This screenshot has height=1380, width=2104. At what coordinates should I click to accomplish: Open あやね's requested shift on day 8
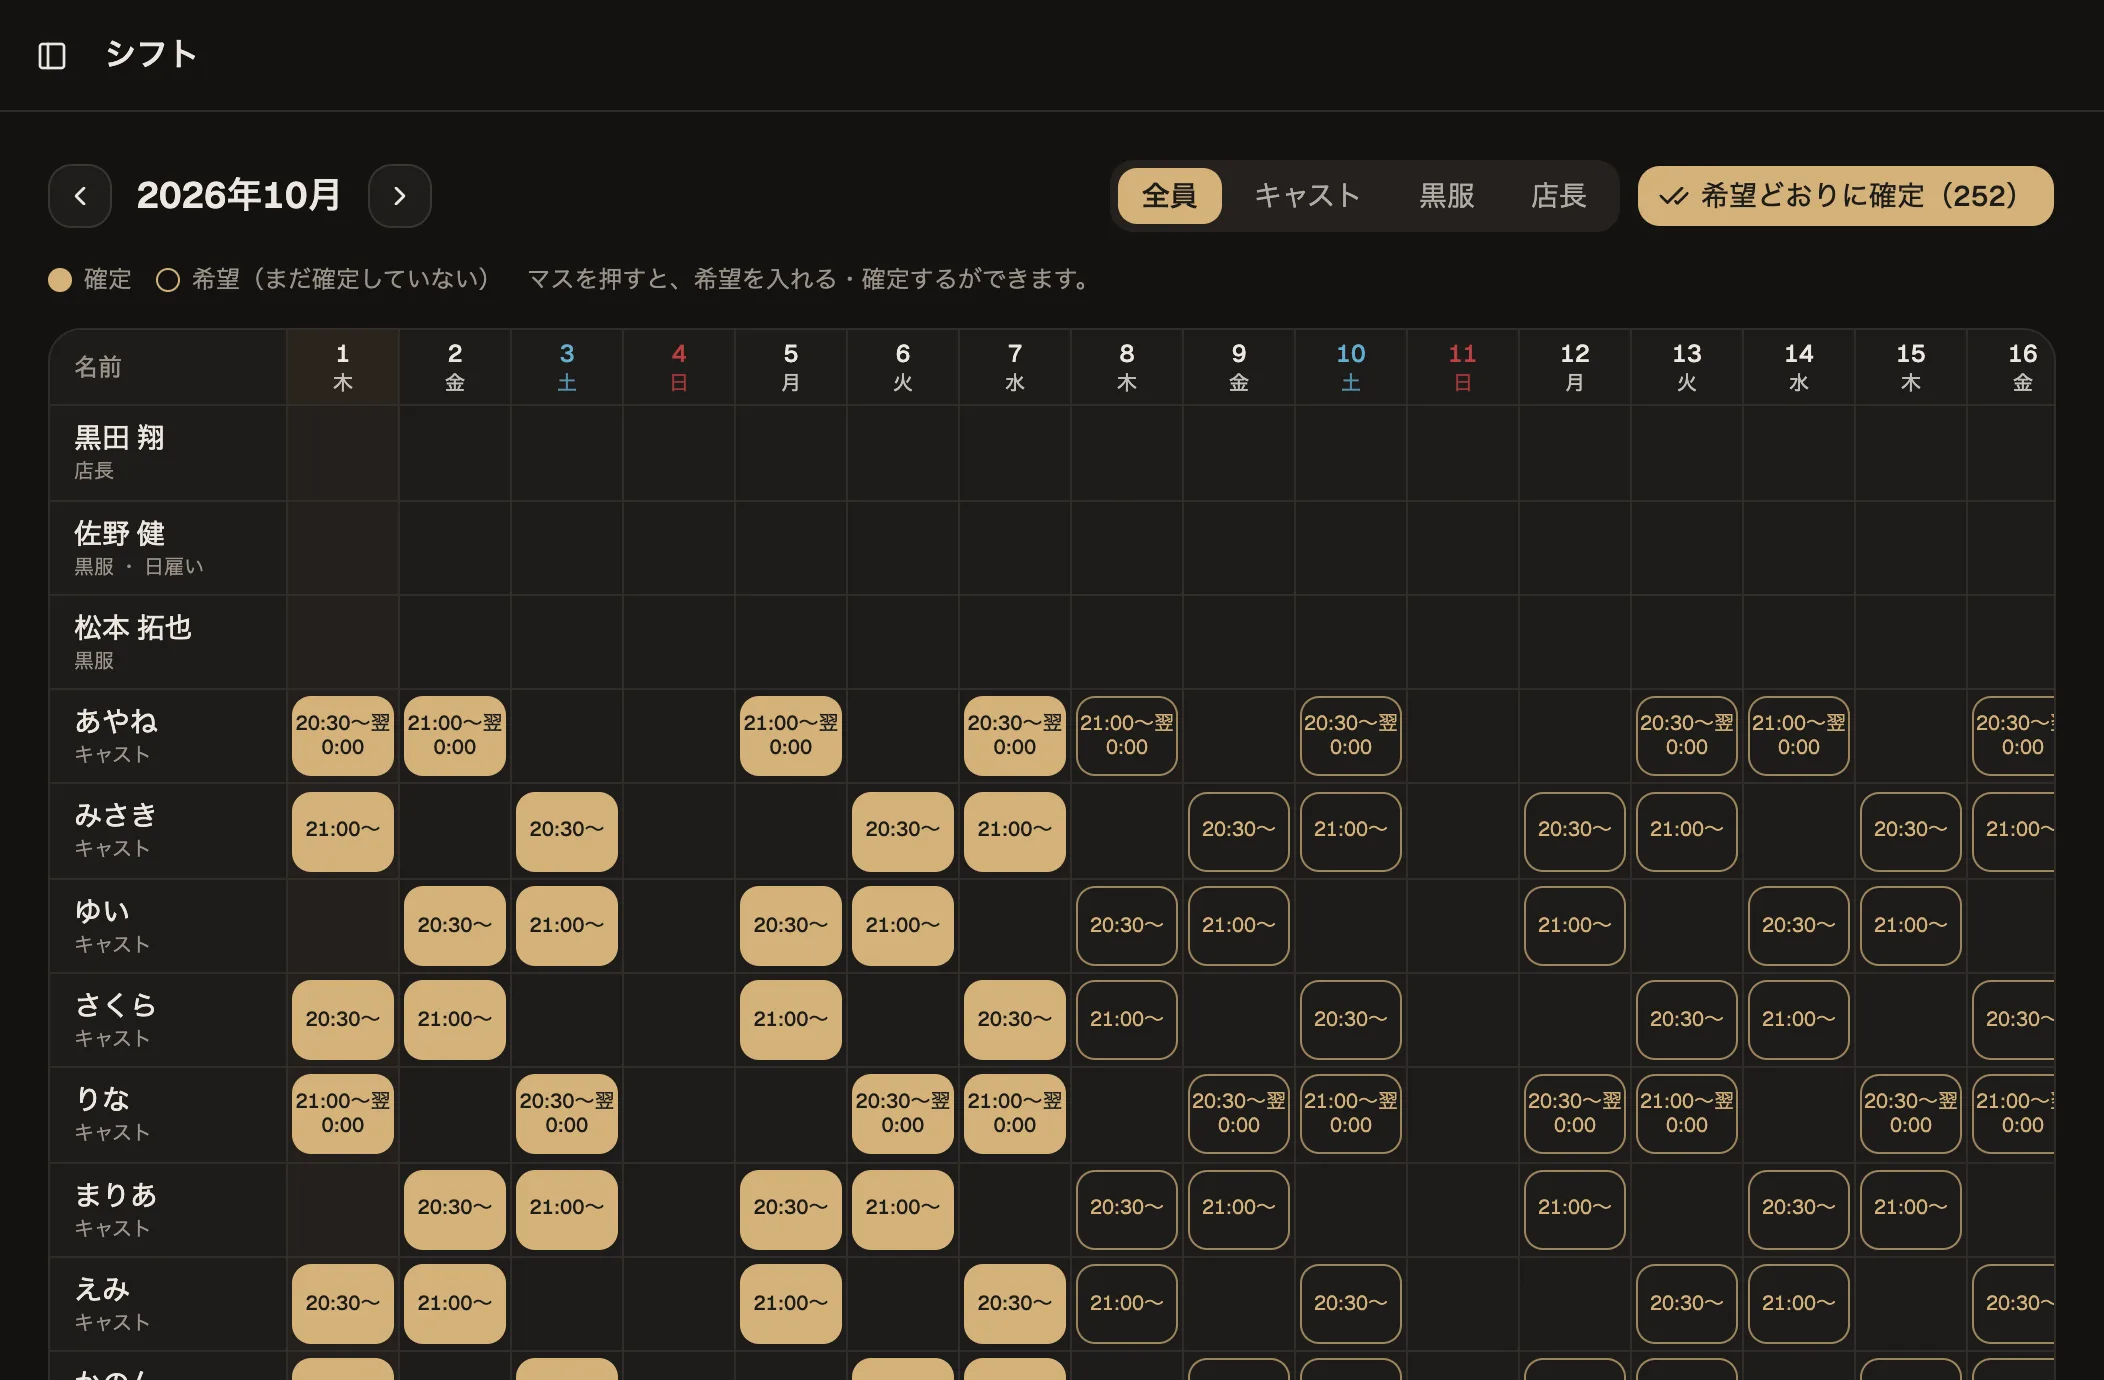point(1127,736)
